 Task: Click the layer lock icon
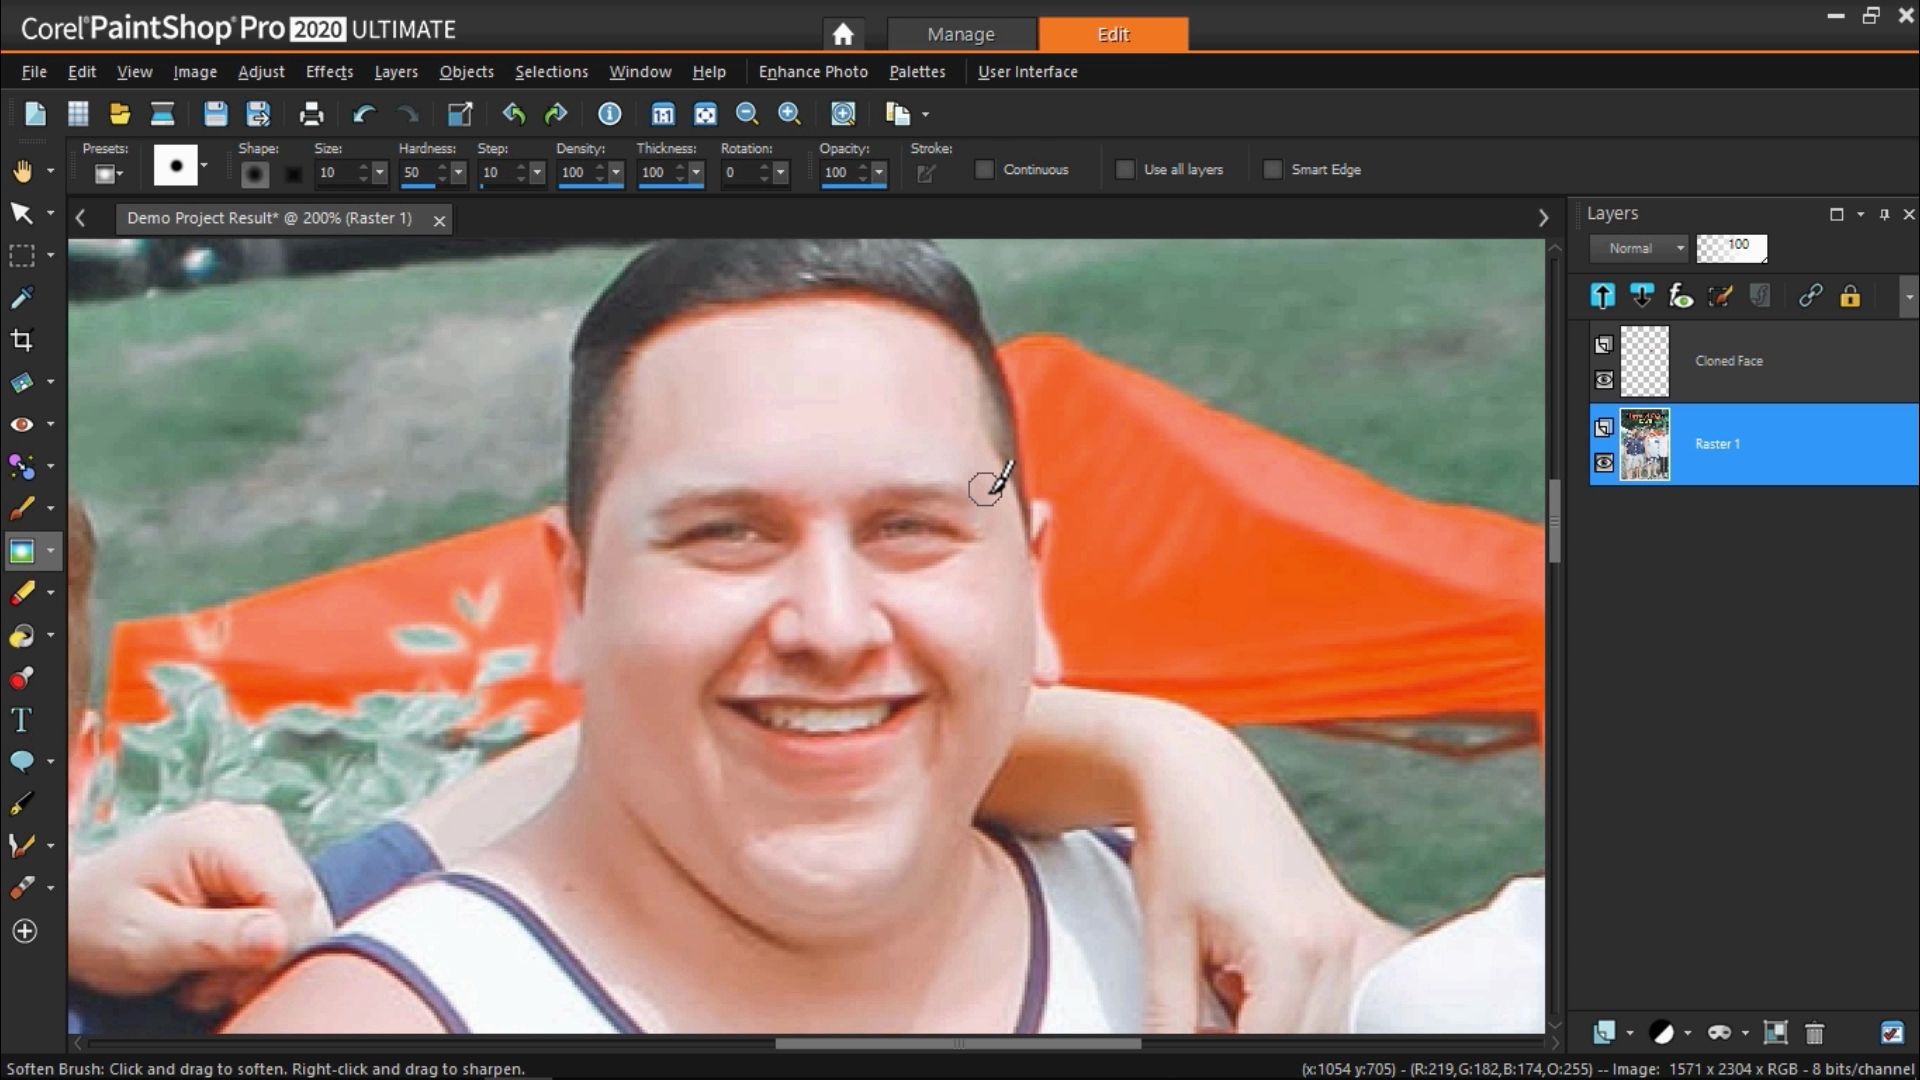coord(1850,296)
